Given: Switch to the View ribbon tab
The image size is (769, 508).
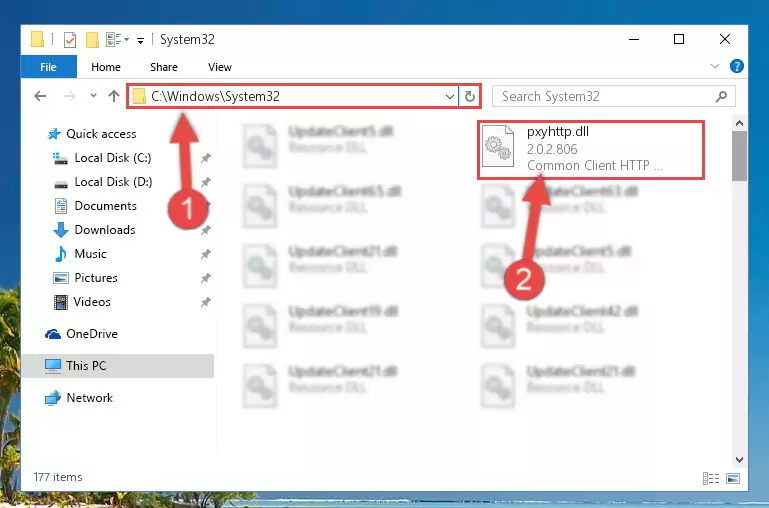Looking at the screenshot, I should click(x=220, y=67).
